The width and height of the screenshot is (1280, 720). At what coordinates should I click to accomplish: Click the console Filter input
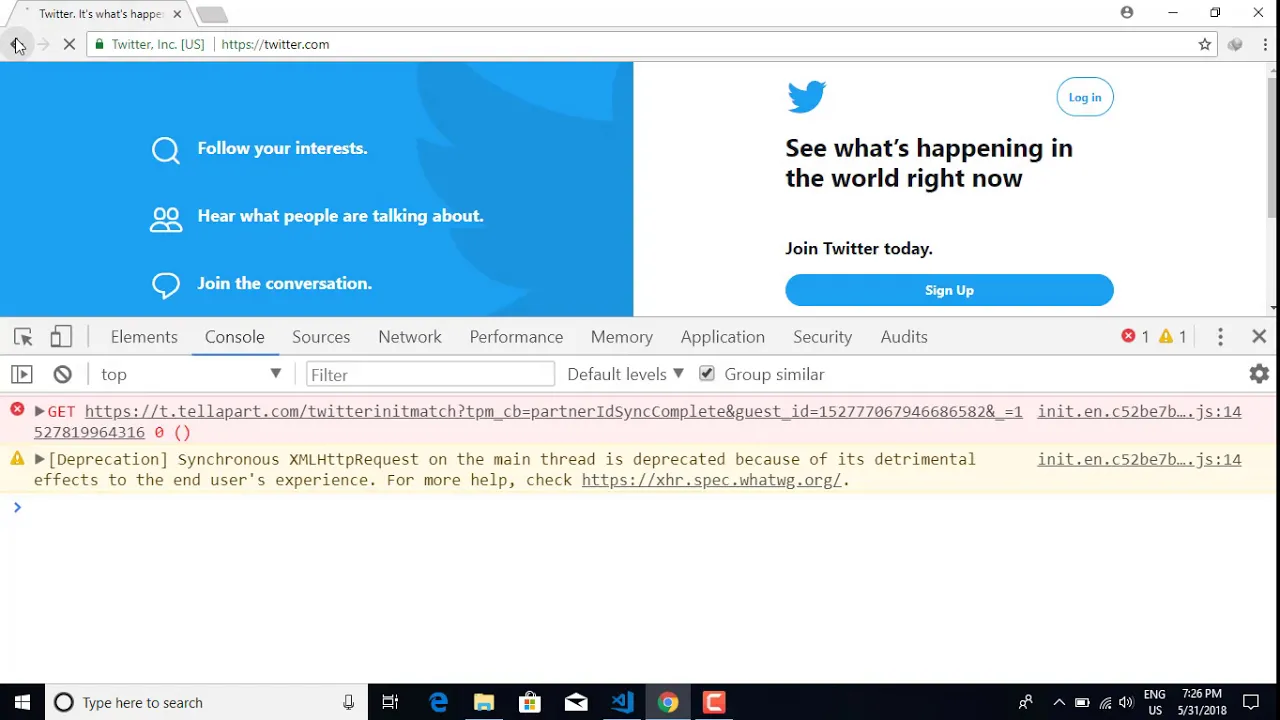click(x=430, y=374)
